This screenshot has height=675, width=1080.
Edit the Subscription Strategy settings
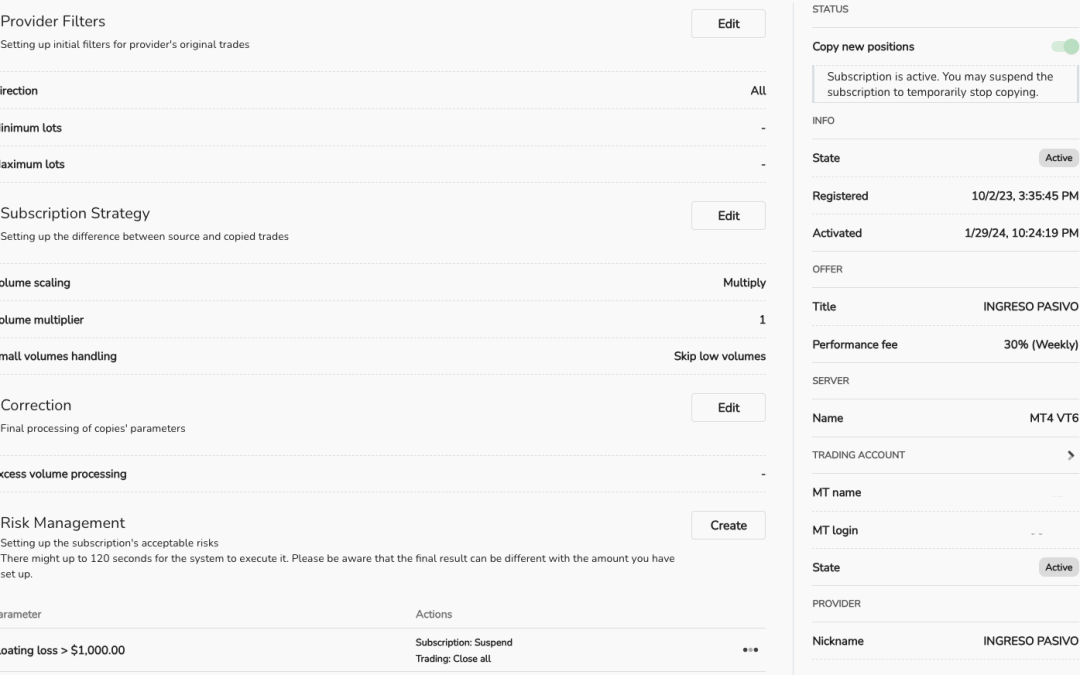728,216
